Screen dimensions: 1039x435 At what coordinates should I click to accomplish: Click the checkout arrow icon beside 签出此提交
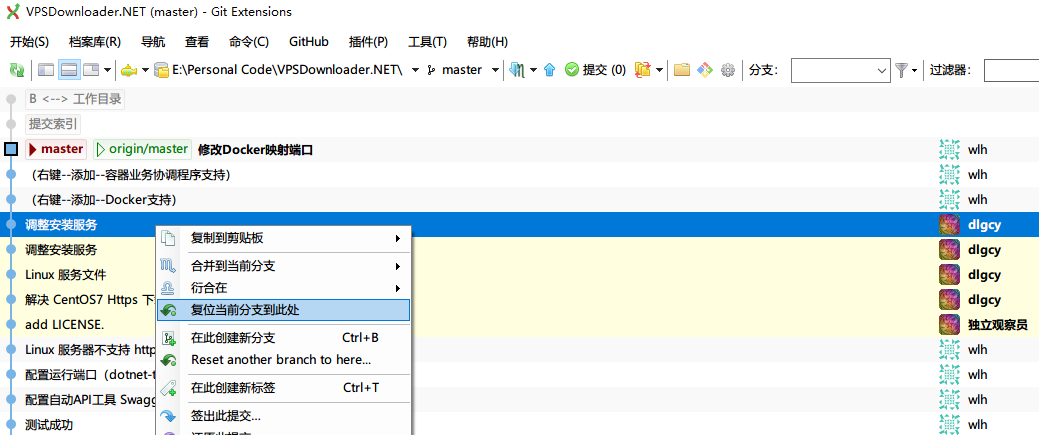click(x=168, y=416)
